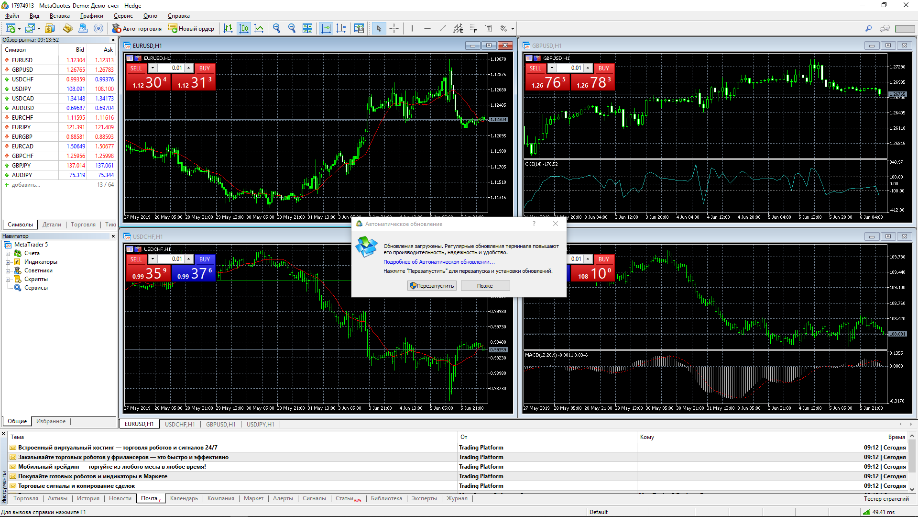
Task: Expand the Индикаторы tree node in Navigator
Action: point(8,262)
